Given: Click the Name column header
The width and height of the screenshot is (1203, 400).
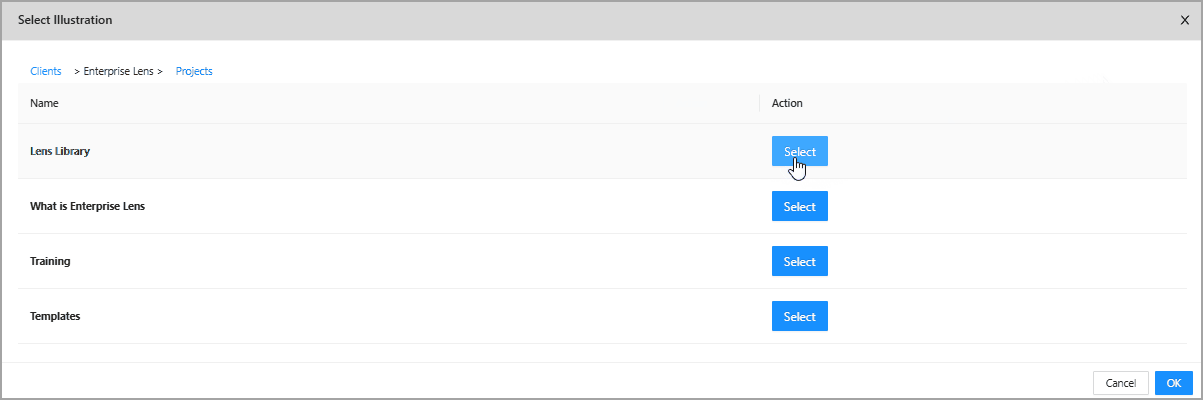Looking at the screenshot, I should (44, 103).
